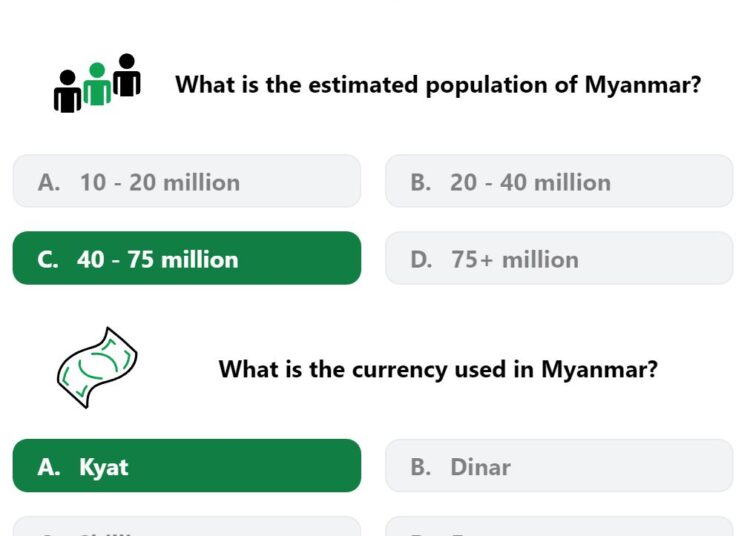Select answer B. 20 - 40 million

(x=559, y=181)
